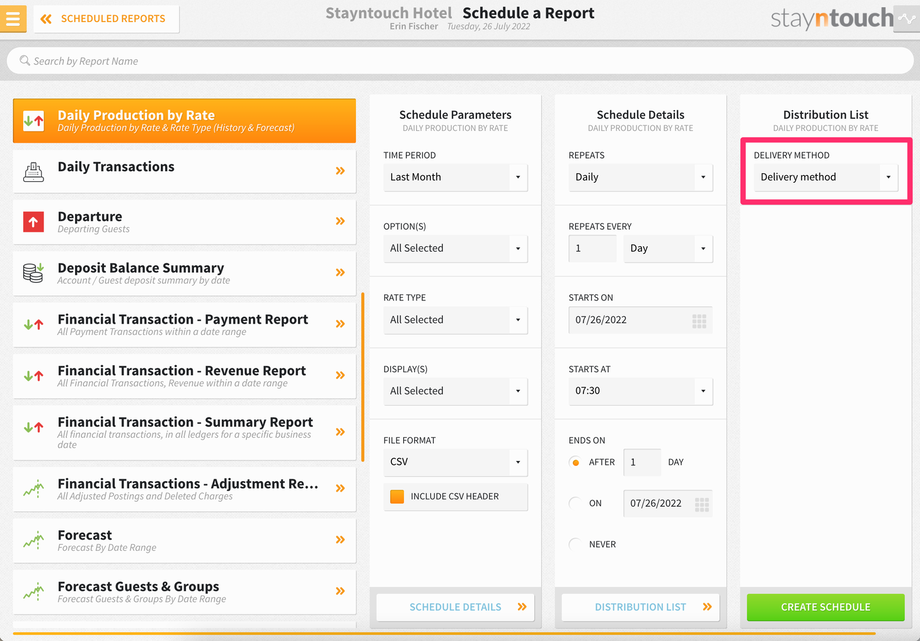Expand the Display(s) dropdown
Viewport: 920px width, 641px height.
[x=455, y=391]
